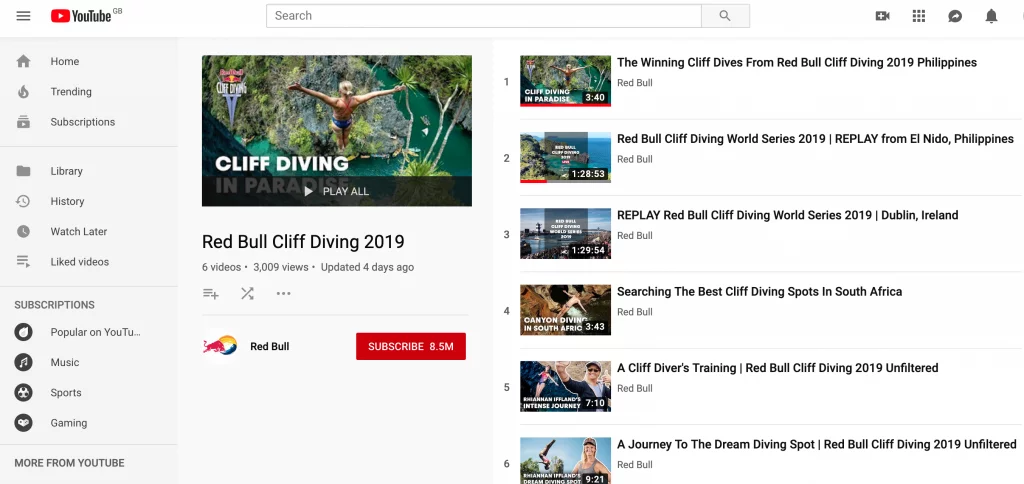Click the 1:29:54 Dublin replay thumbnail
Viewport: 1024px width, 484px height.
pos(566,234)
